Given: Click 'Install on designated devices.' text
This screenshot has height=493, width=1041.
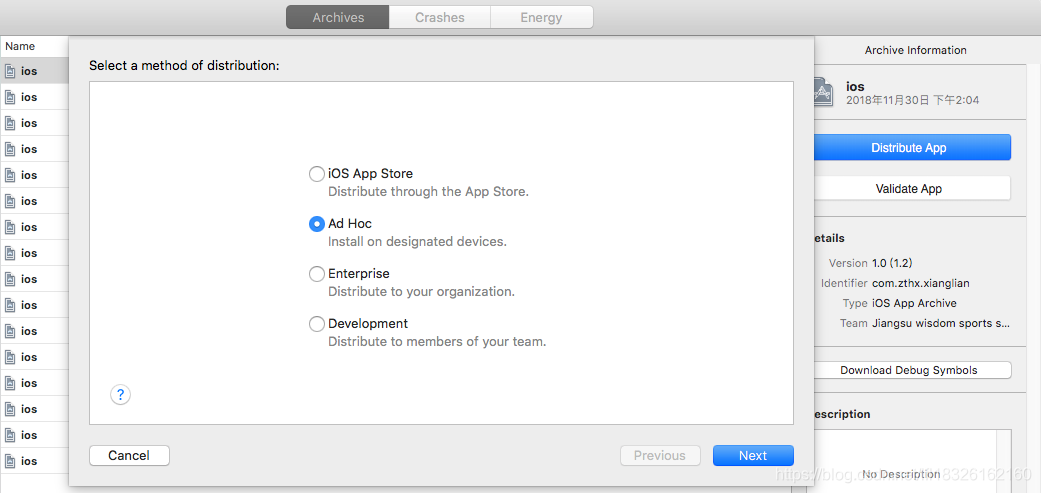Looking at the screenshot, I should pos(417,242).
